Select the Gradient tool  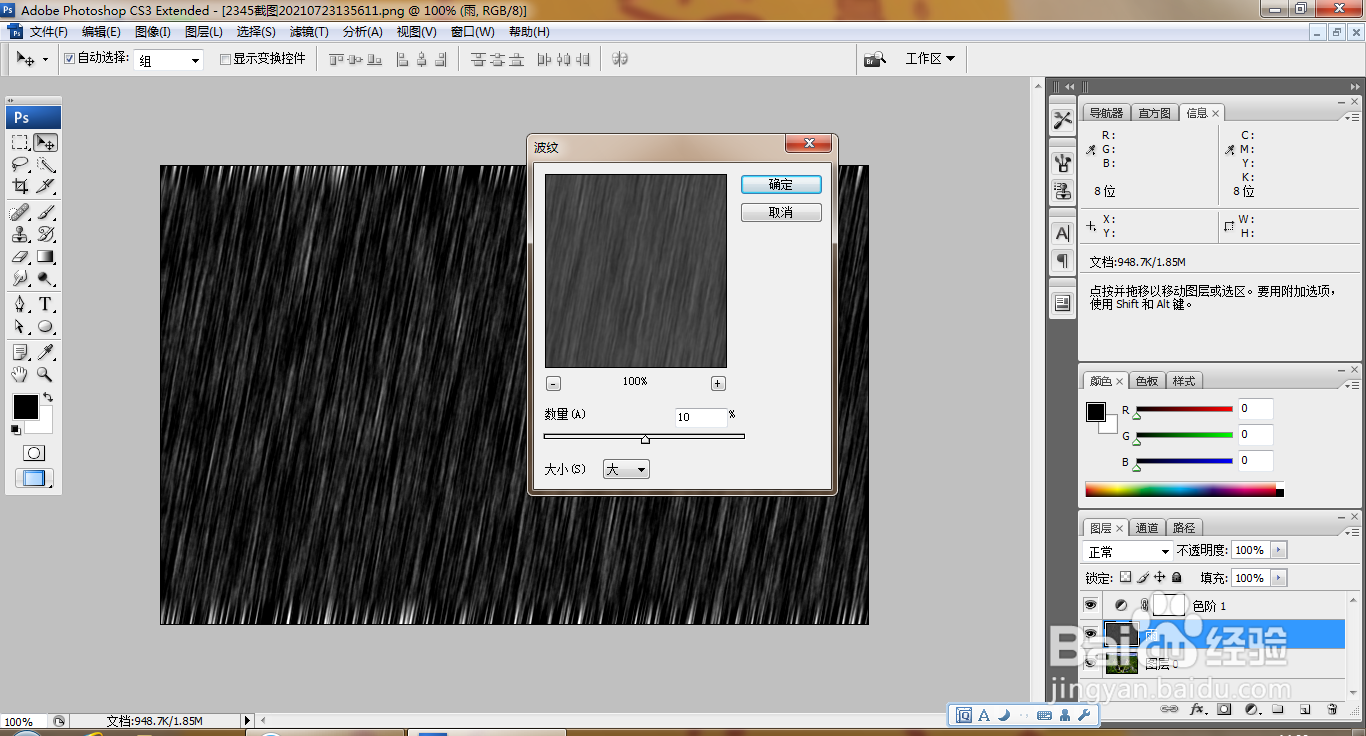point(45,257)
